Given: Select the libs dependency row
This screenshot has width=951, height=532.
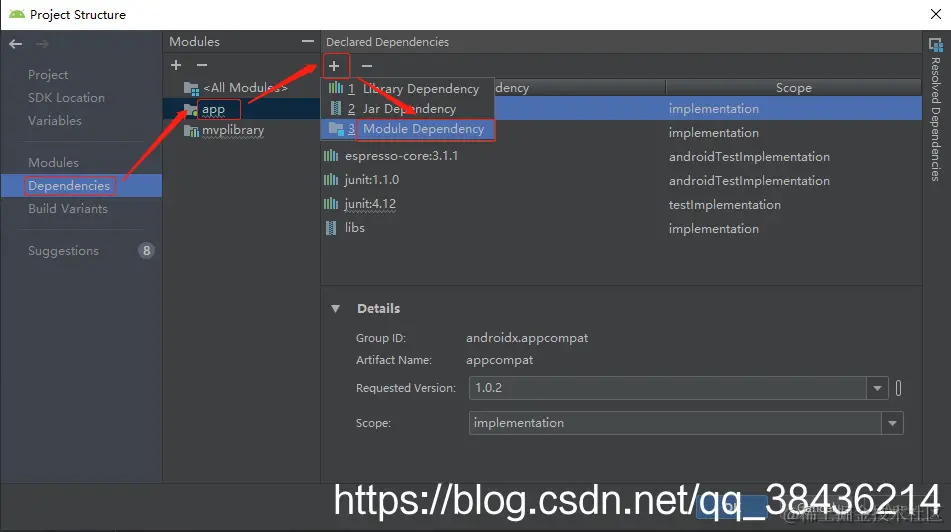Looking at the screenshot, I should click(621, 228).
